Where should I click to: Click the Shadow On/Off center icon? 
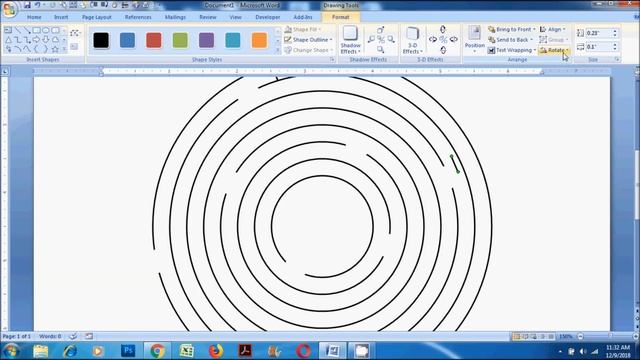click(x=381, y=40)
